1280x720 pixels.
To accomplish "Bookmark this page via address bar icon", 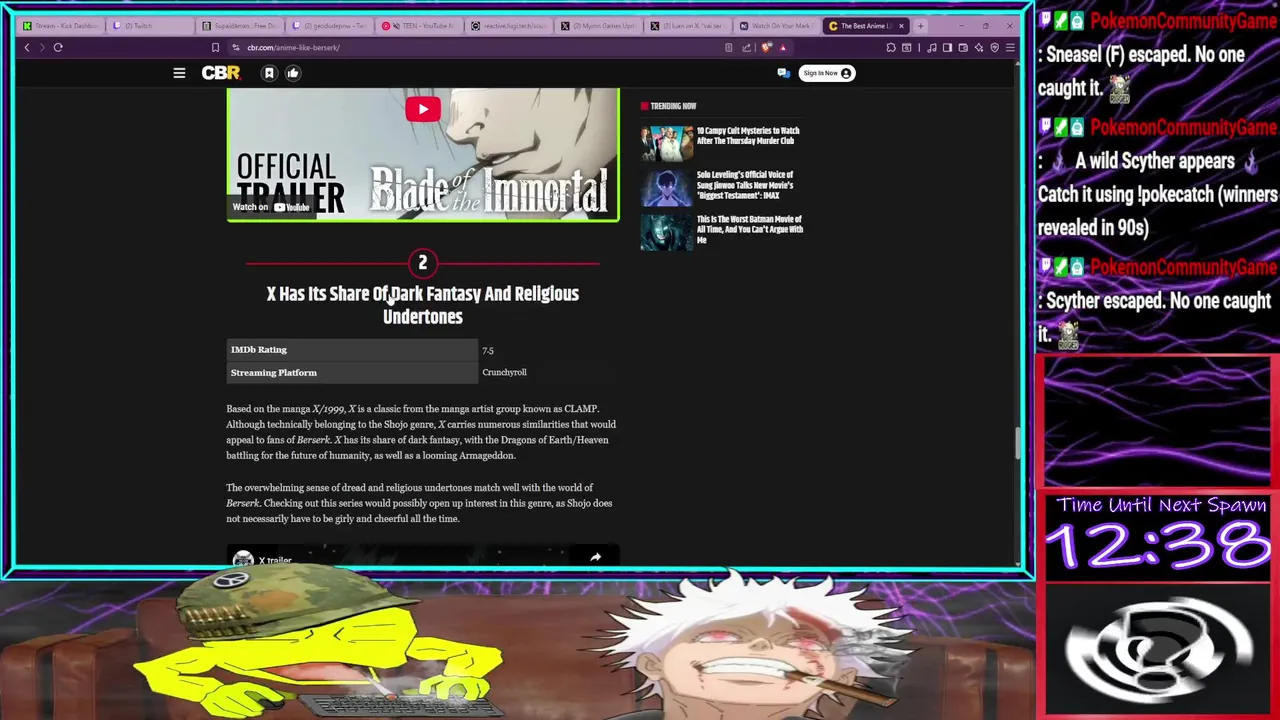I will 215,47.
